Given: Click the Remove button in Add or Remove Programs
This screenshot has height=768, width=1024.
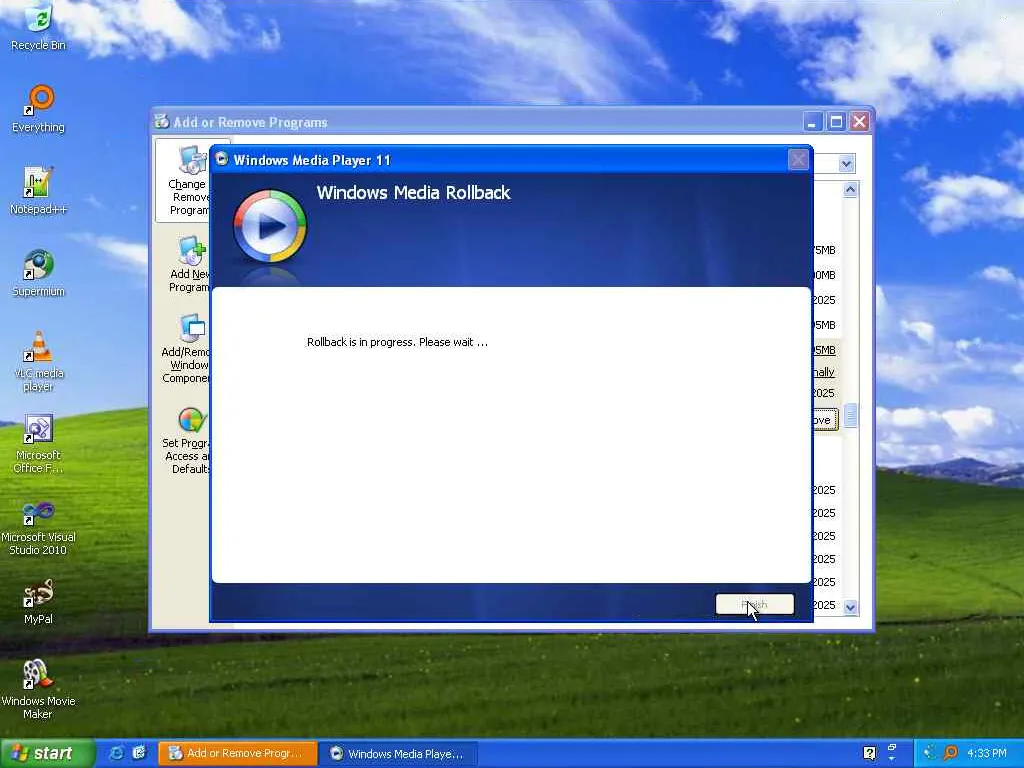Looking at the screenshot, I should (825, 420).
